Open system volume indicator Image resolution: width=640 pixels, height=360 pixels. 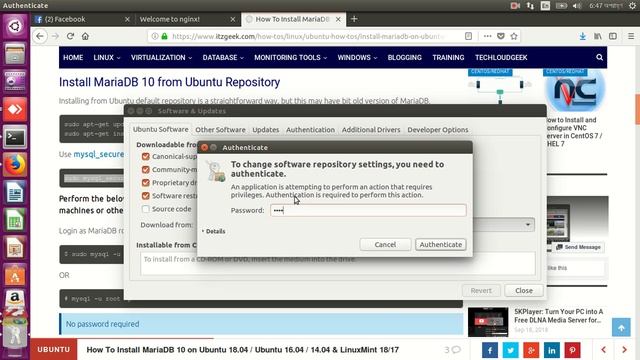pos(577,6)
